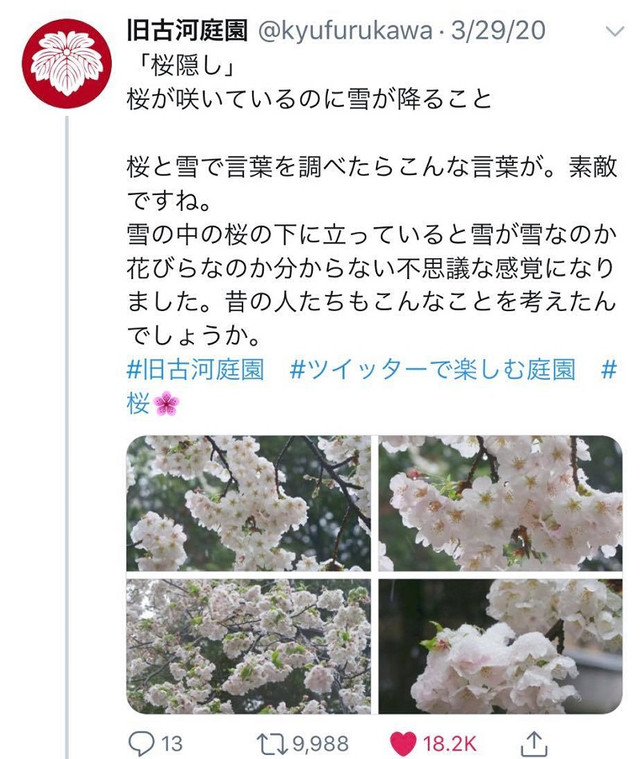This screenshot has height=759, width=640.
Task: Unlike the tweet using the red heart
Action: click(x=402, y=744)
